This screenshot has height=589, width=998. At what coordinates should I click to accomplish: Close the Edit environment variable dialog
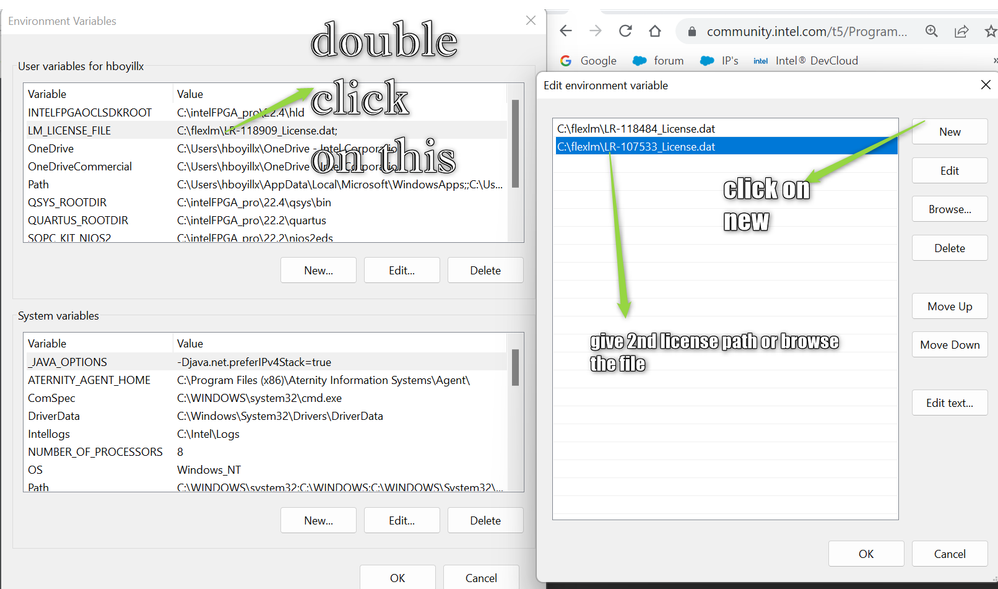pyautogui.click(x=985, y=85)
